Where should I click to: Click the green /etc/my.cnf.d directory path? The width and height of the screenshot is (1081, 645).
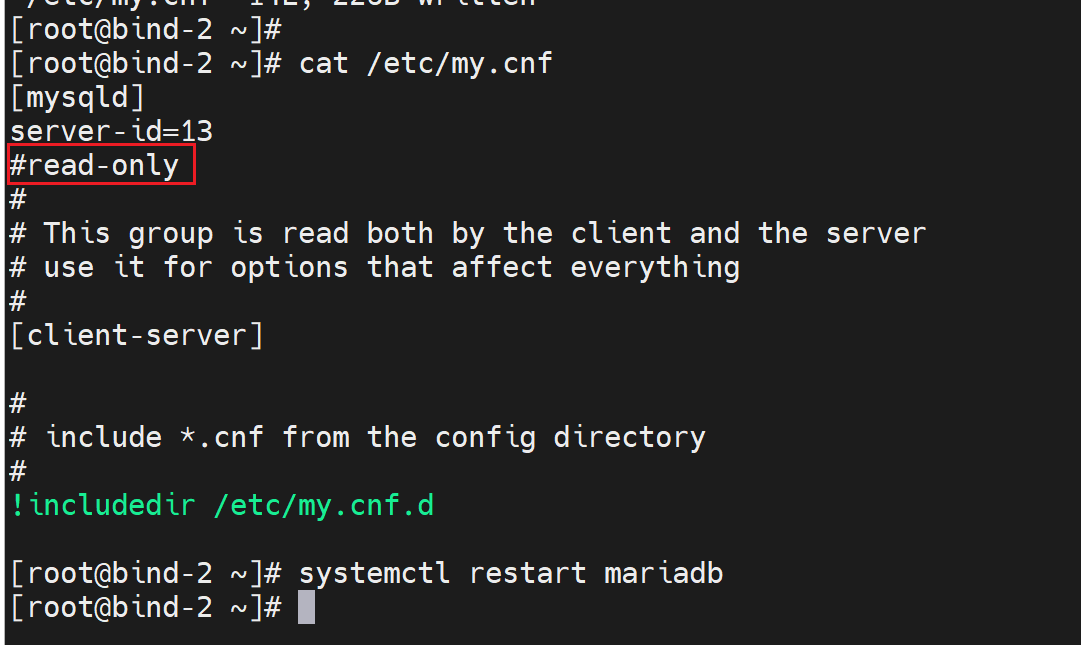point(324,506)
